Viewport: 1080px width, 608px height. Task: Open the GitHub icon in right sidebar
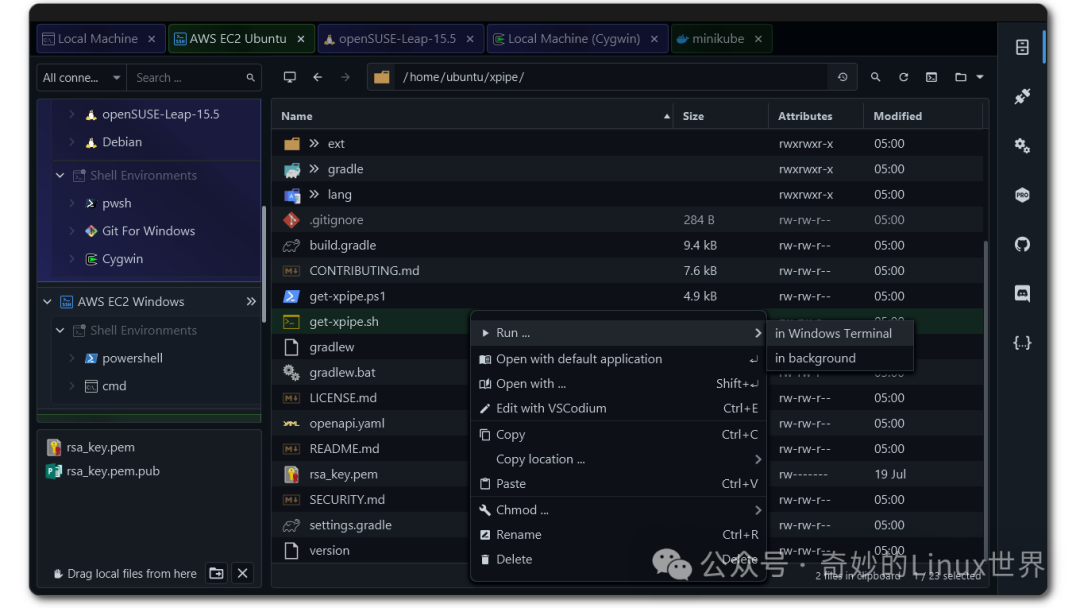point(1022,244)
